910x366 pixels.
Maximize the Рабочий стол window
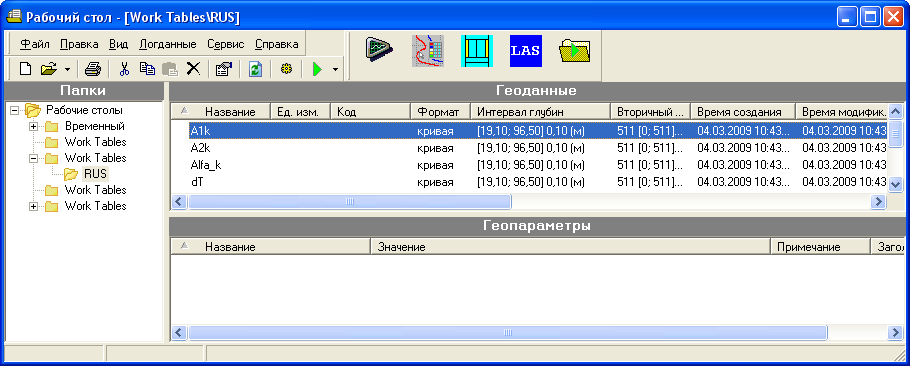[x=871, y=17]
